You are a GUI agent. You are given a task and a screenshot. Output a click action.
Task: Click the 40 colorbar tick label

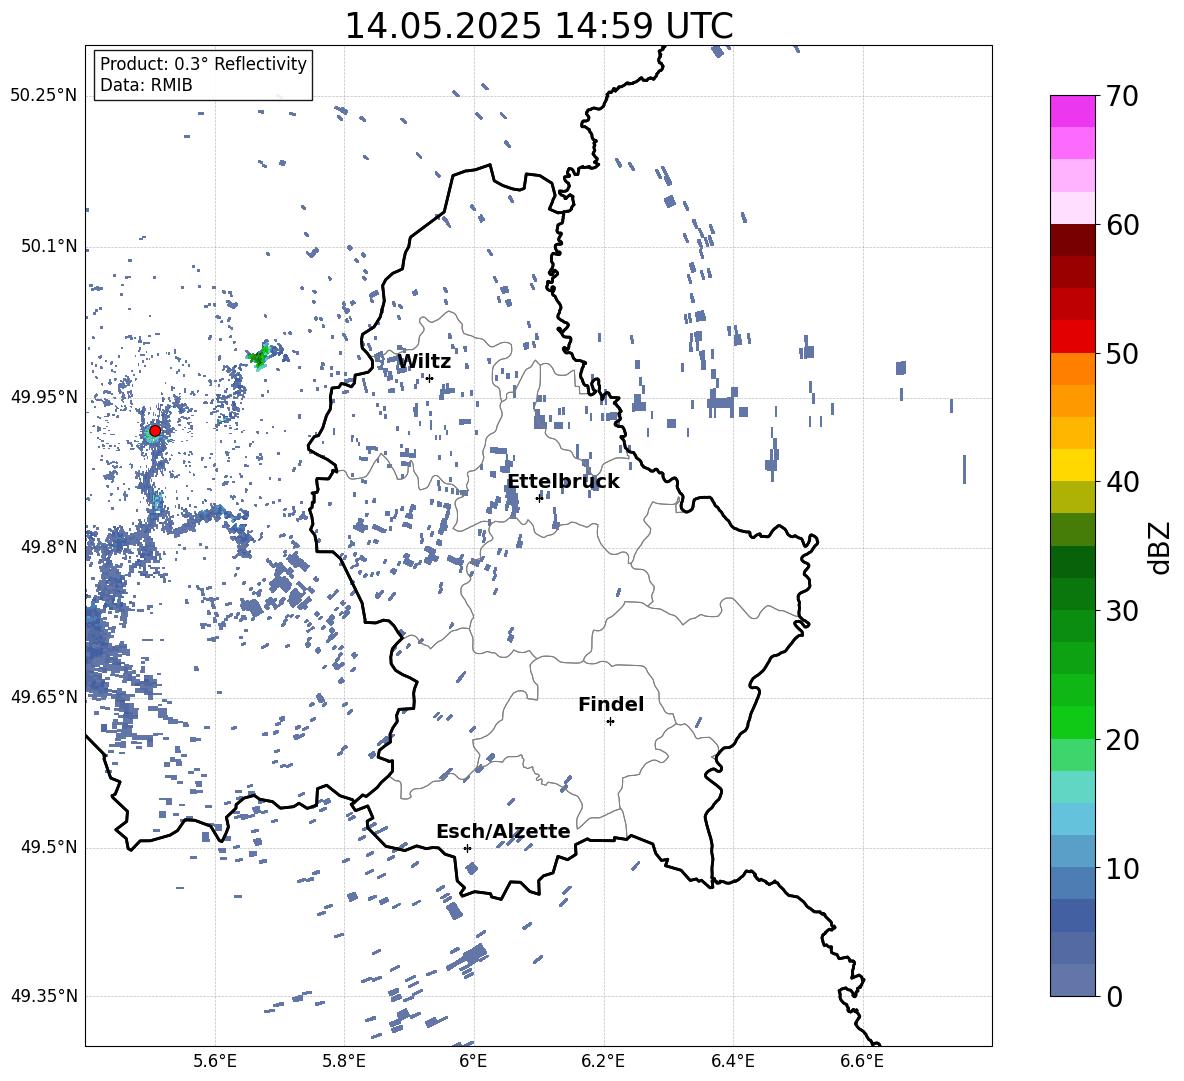(x=1122, y=482)
